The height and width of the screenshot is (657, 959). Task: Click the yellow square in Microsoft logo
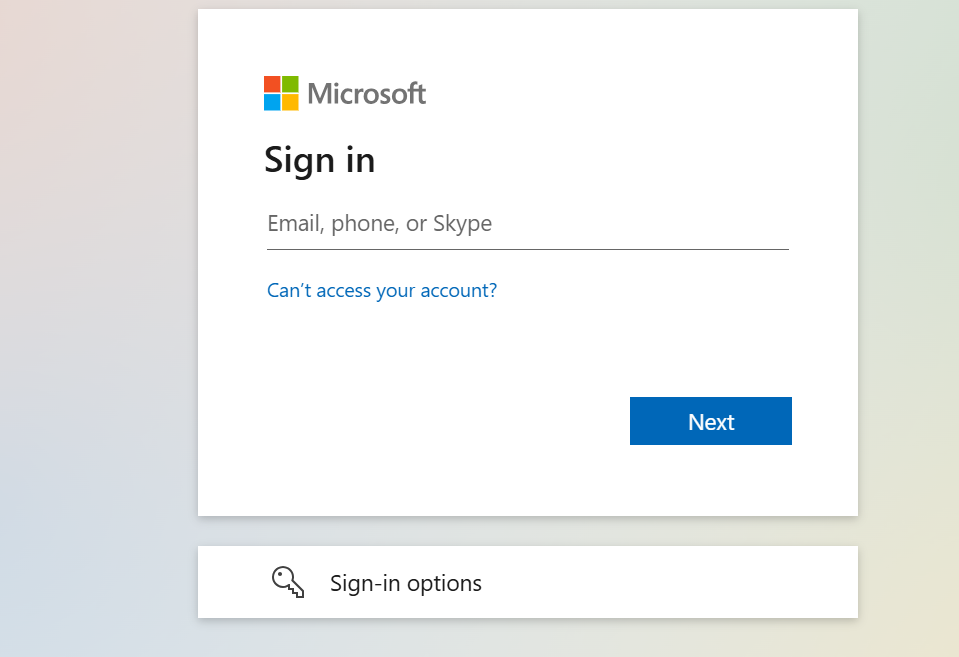[291, 102]
